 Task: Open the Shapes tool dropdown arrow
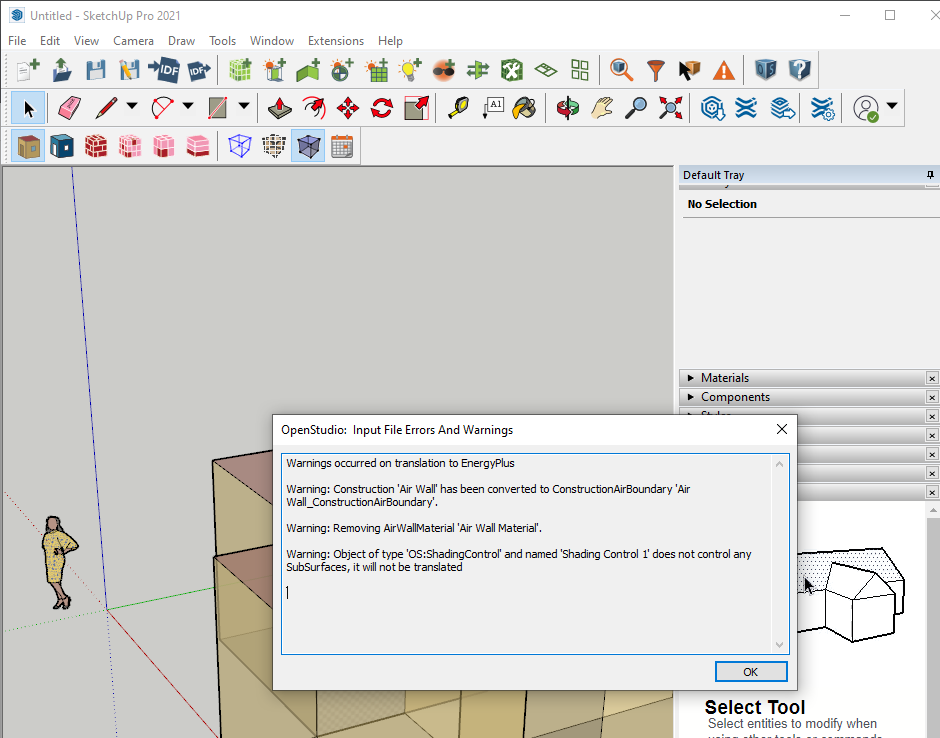244,106
